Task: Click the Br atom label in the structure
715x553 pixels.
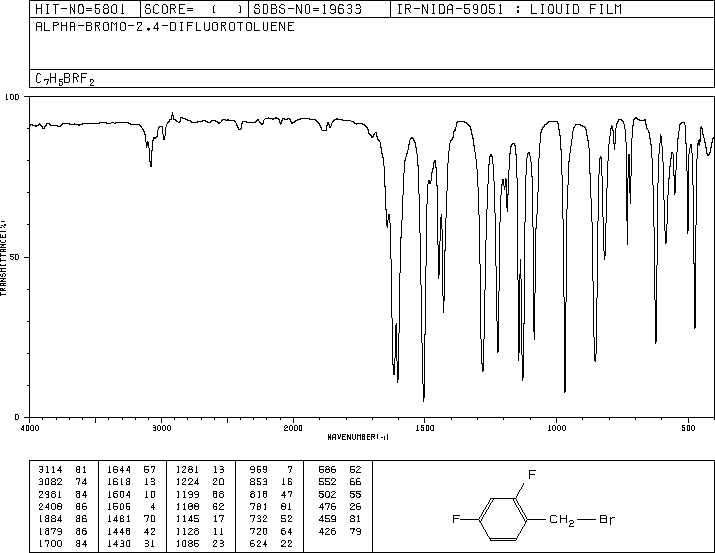Action: click(606, 519)
